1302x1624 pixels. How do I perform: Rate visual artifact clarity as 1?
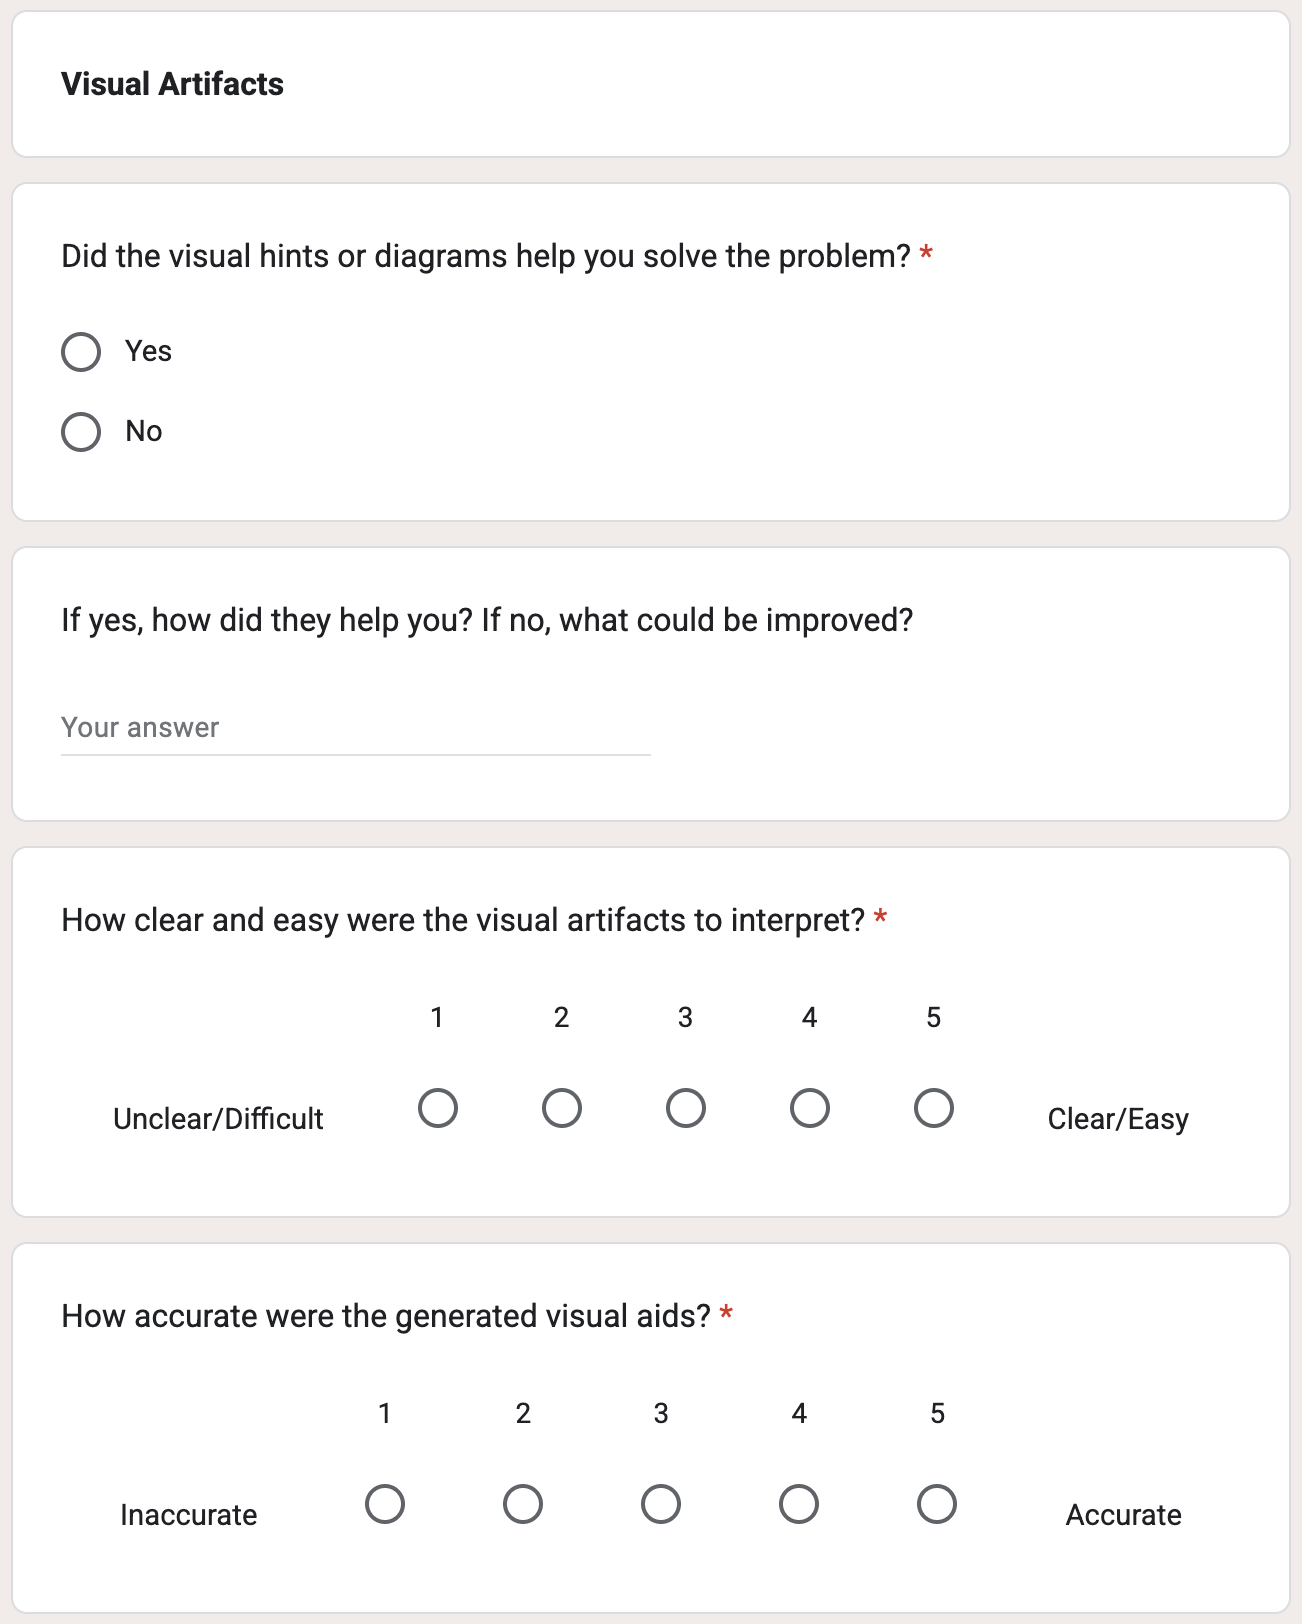pyautogui.click(x=438, y=1108)
